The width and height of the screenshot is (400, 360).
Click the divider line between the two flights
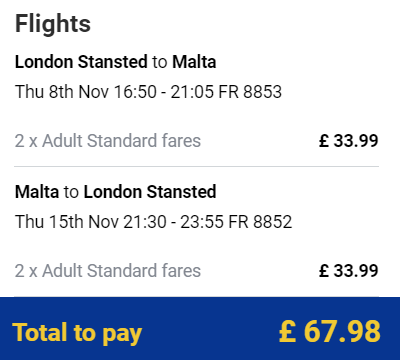(196, 166)
